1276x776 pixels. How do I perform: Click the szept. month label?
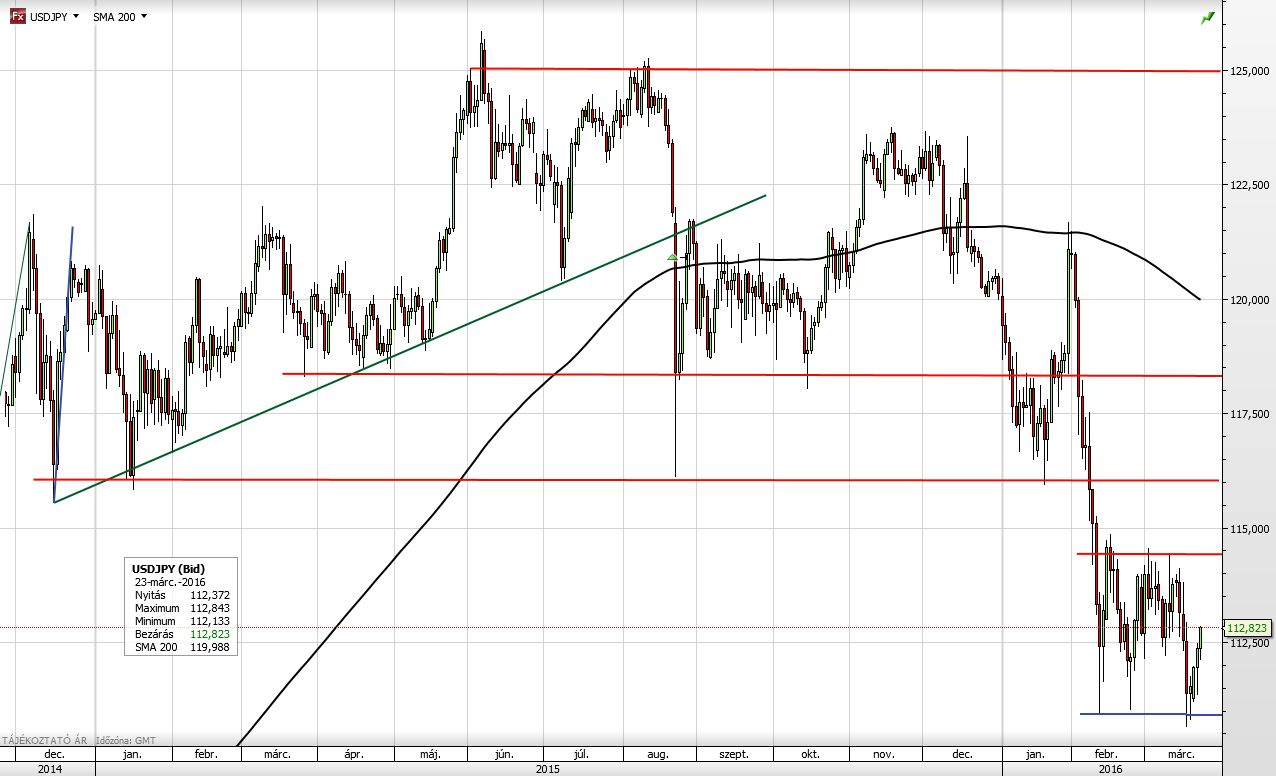point(735,754)
